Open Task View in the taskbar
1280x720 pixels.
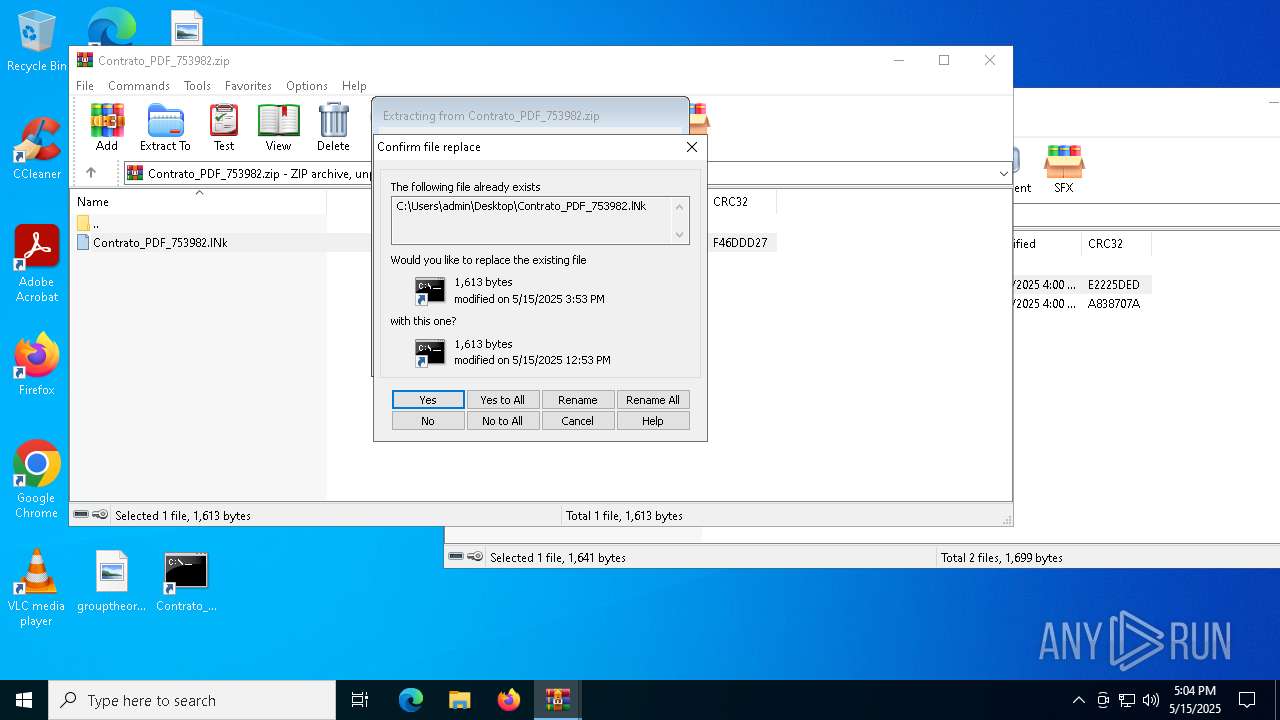click(360, 700)
